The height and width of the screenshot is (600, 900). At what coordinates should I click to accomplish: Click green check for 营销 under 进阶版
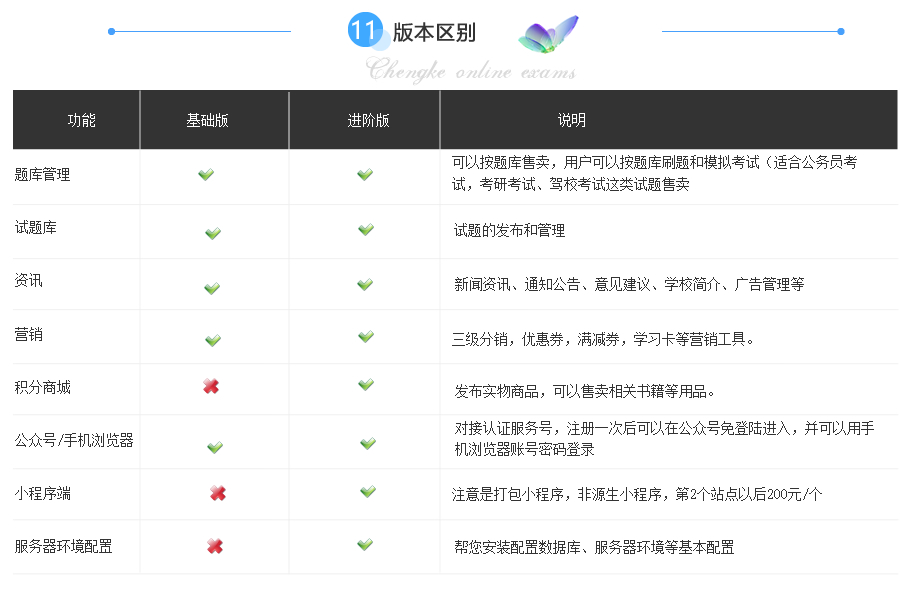366,337
